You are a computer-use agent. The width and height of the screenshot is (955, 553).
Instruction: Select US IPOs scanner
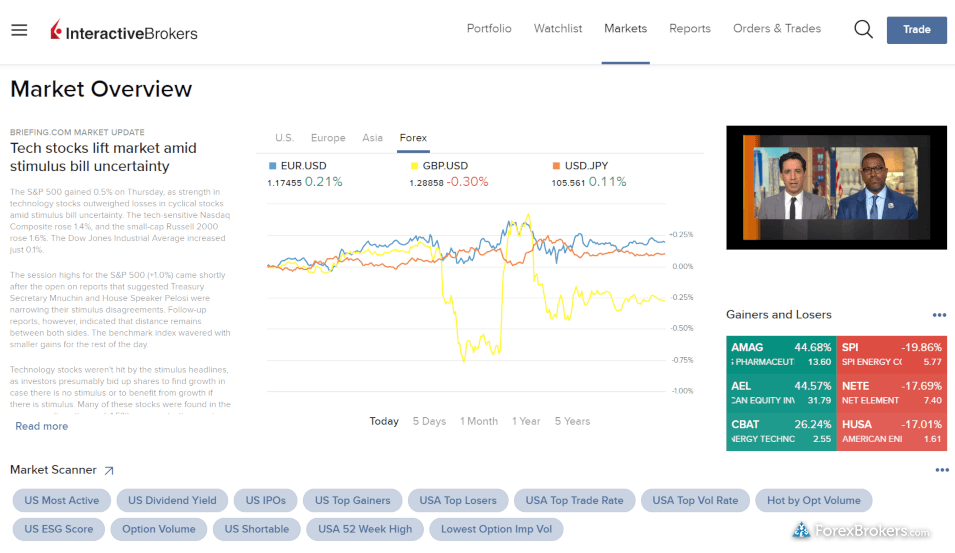click(x=266, y=501)
